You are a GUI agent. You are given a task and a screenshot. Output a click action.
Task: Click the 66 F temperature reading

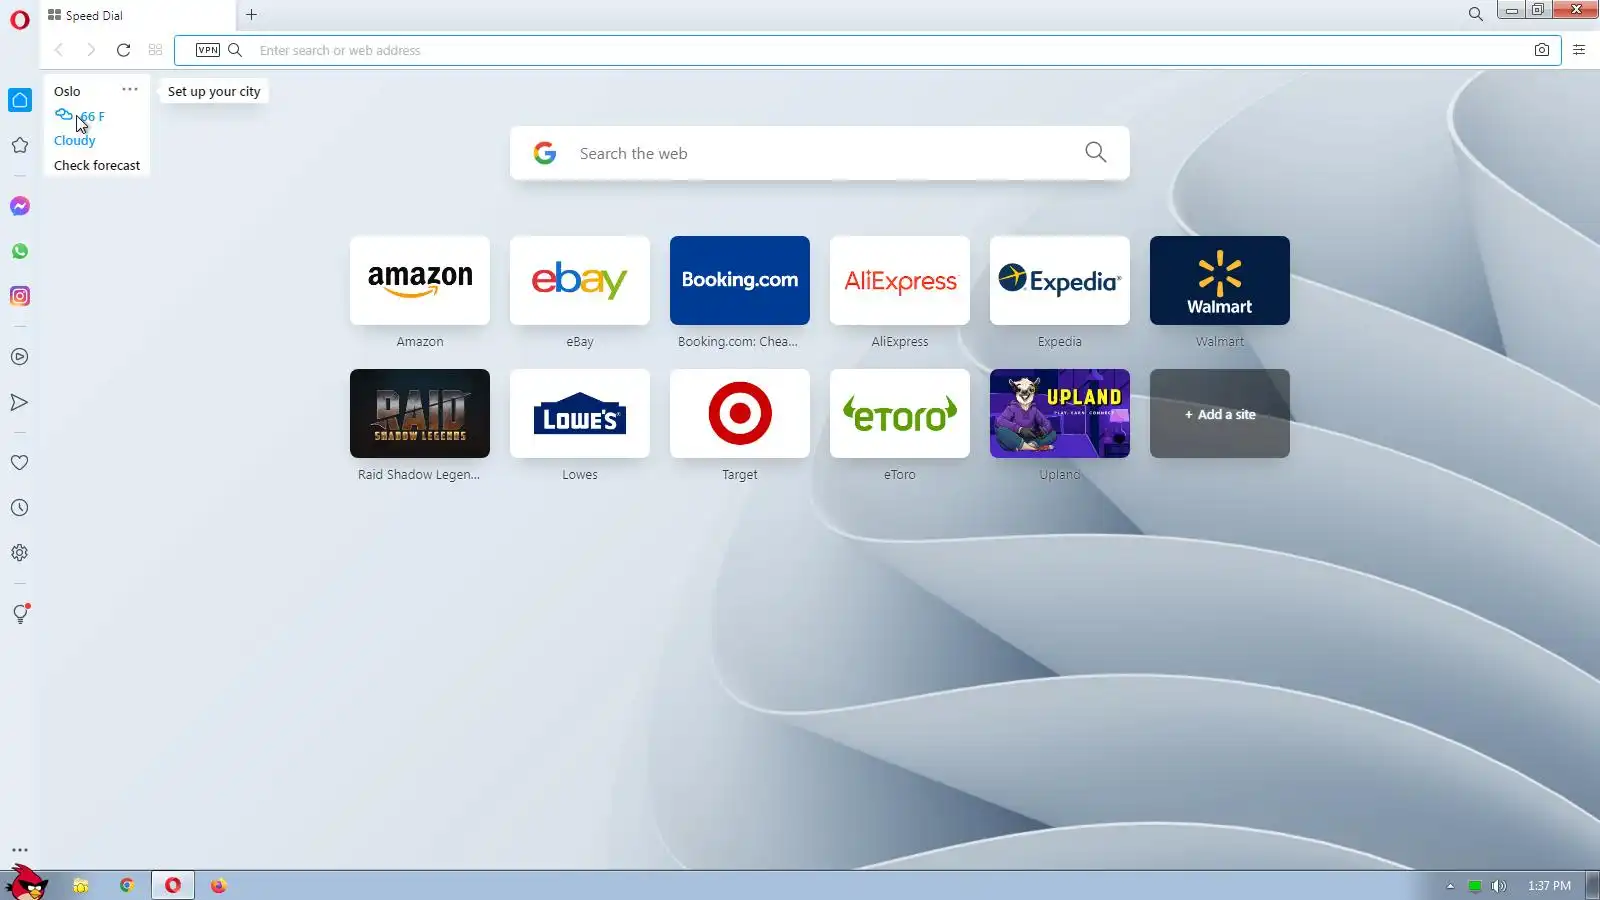(92, 116)
